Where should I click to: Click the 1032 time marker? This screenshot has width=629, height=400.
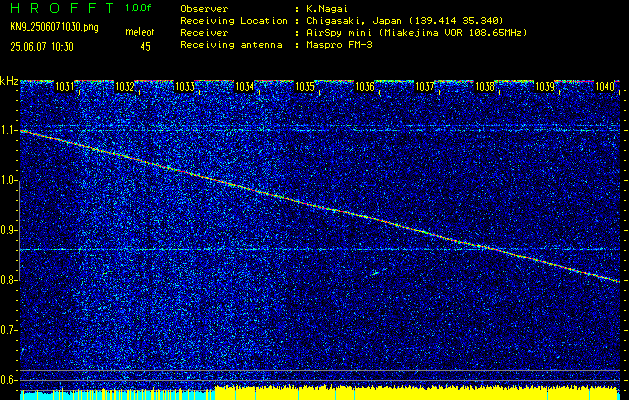click(x=124, y=87)
